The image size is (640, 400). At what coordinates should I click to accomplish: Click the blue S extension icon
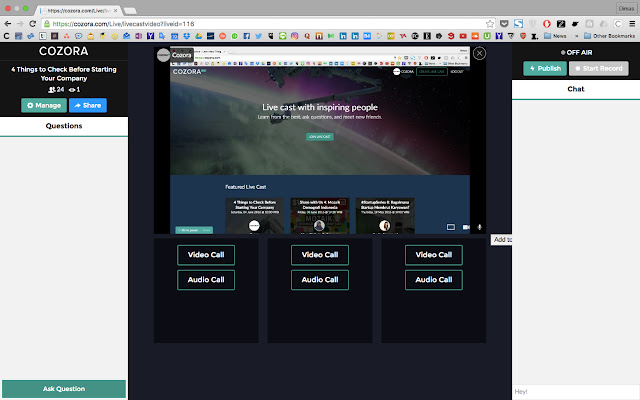(518, 24)
